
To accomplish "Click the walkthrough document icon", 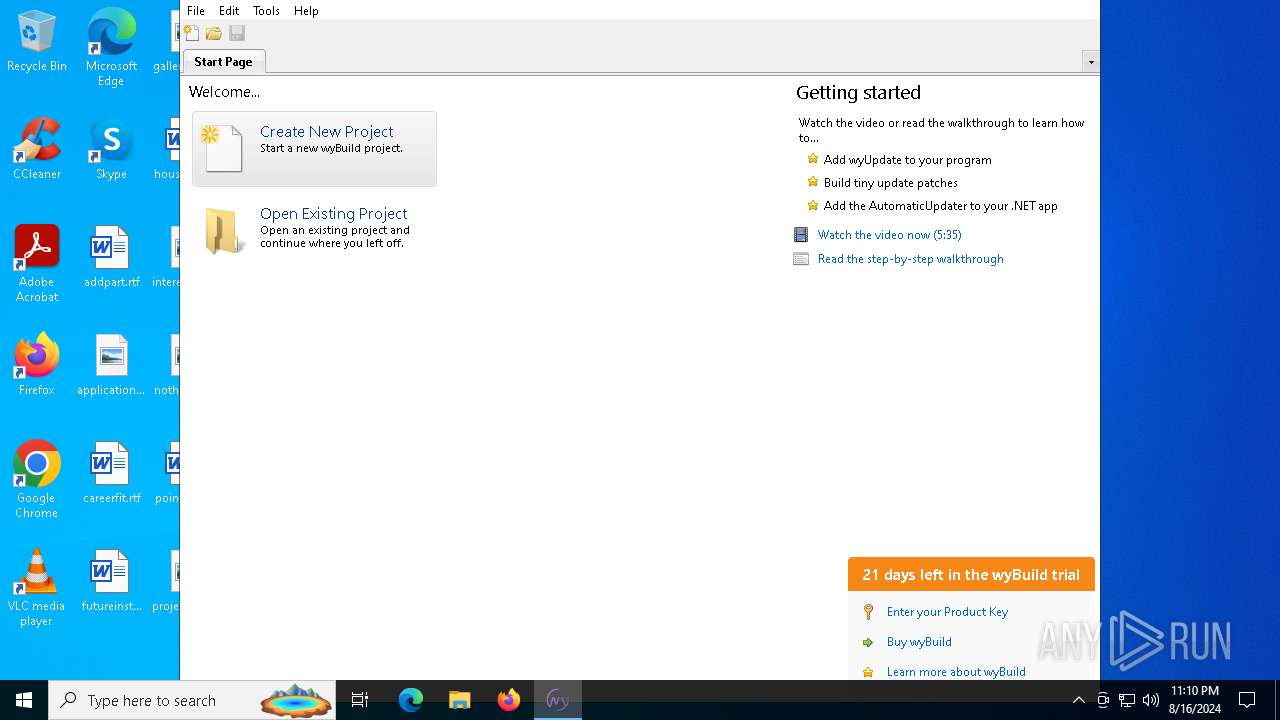I will (801, 259).
